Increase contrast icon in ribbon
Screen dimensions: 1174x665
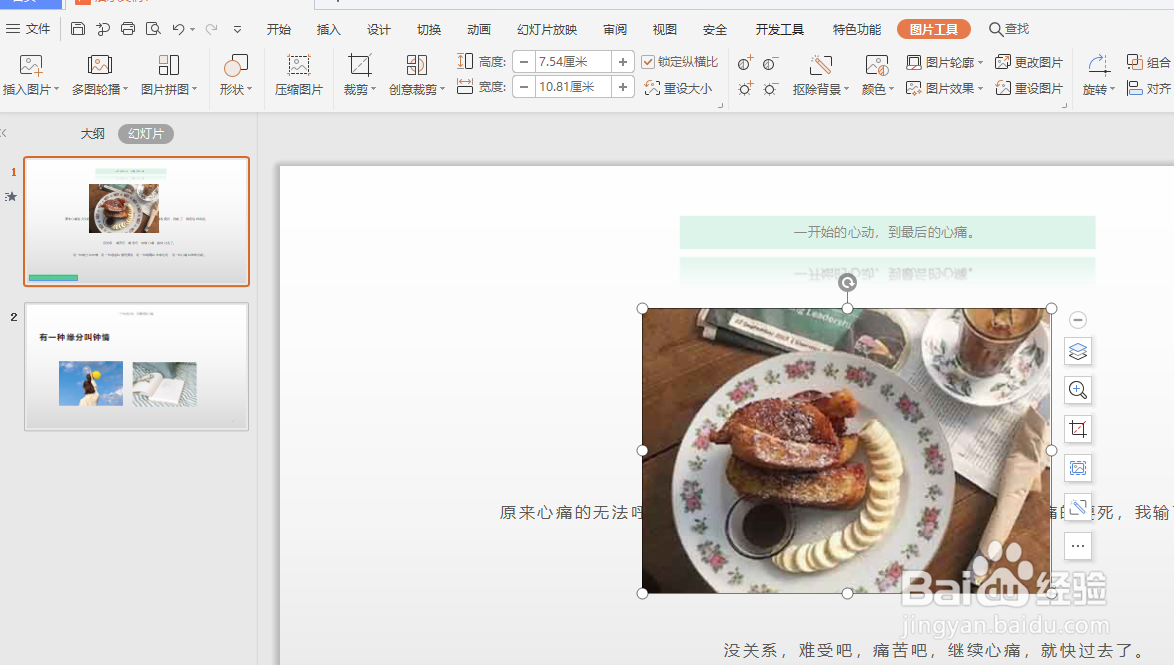pyautogui.click(x=744, y=63)
